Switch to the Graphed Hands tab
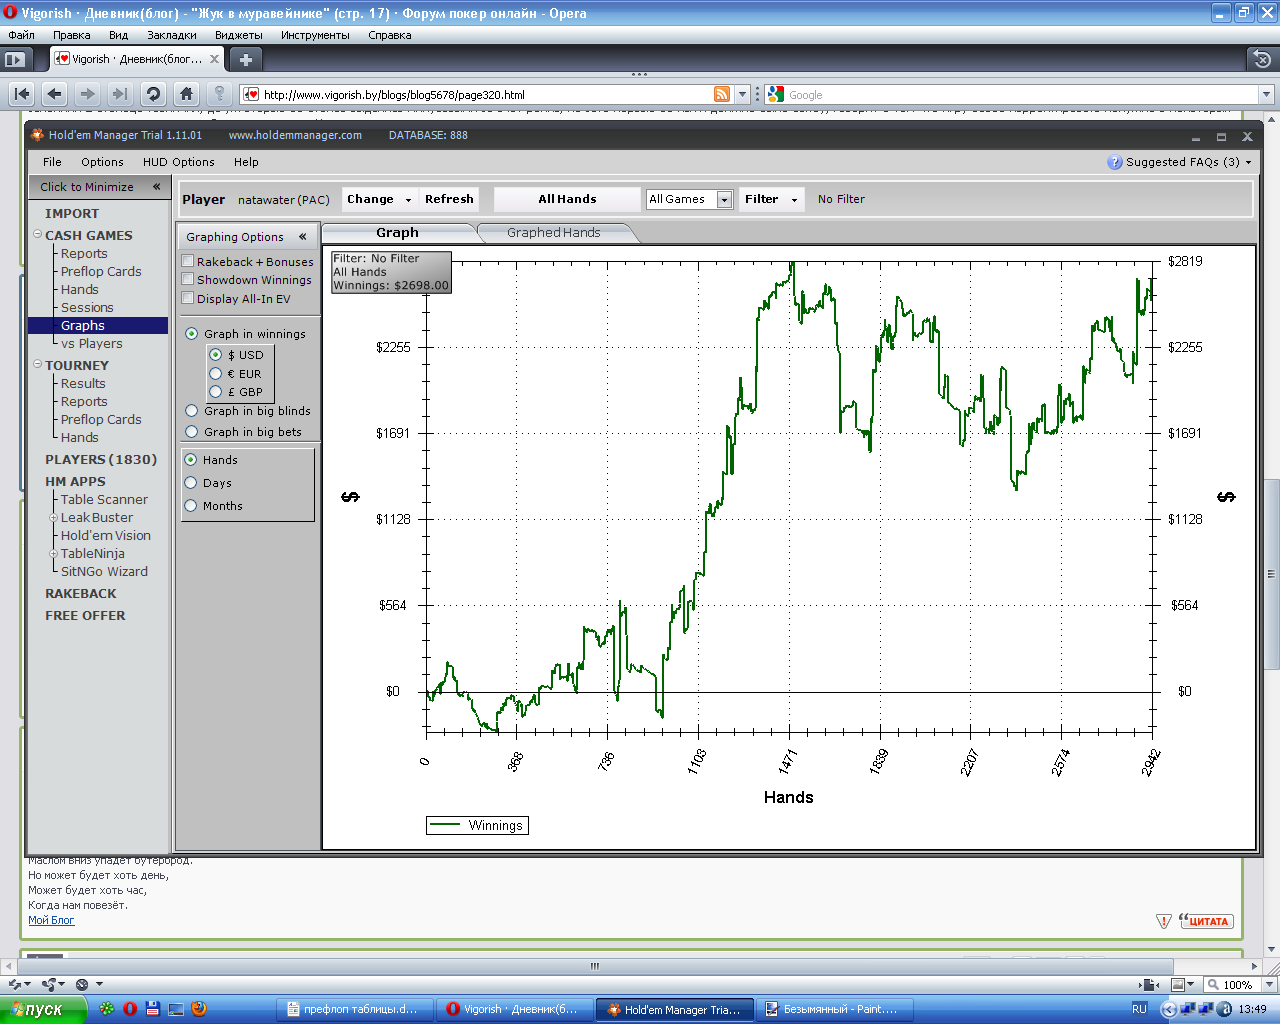Viewport: 1280px width, 1024px height. coord(553,233)
